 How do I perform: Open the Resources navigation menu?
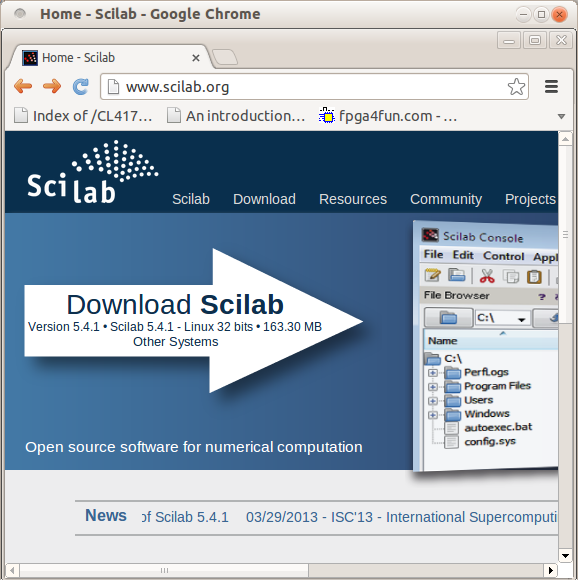pyautogui.click(x=353, y=199)
